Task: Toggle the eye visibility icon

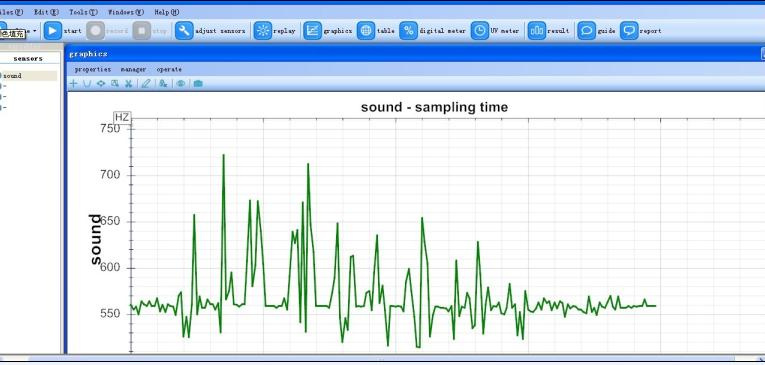Action: tap(181, 83)
